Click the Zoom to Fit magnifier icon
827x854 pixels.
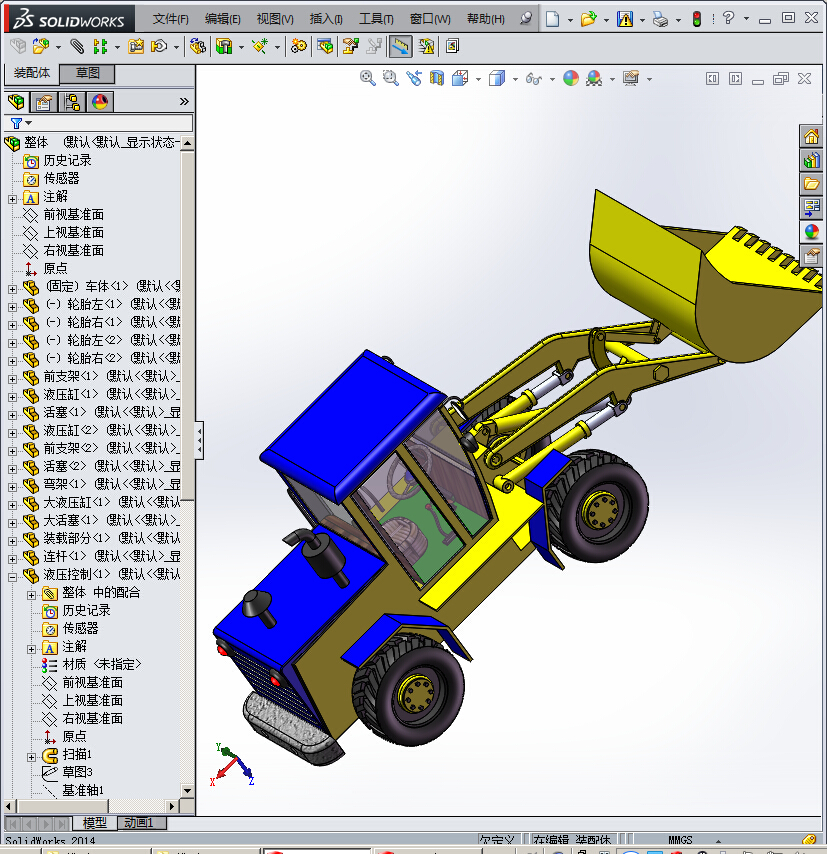click(368, 78)
